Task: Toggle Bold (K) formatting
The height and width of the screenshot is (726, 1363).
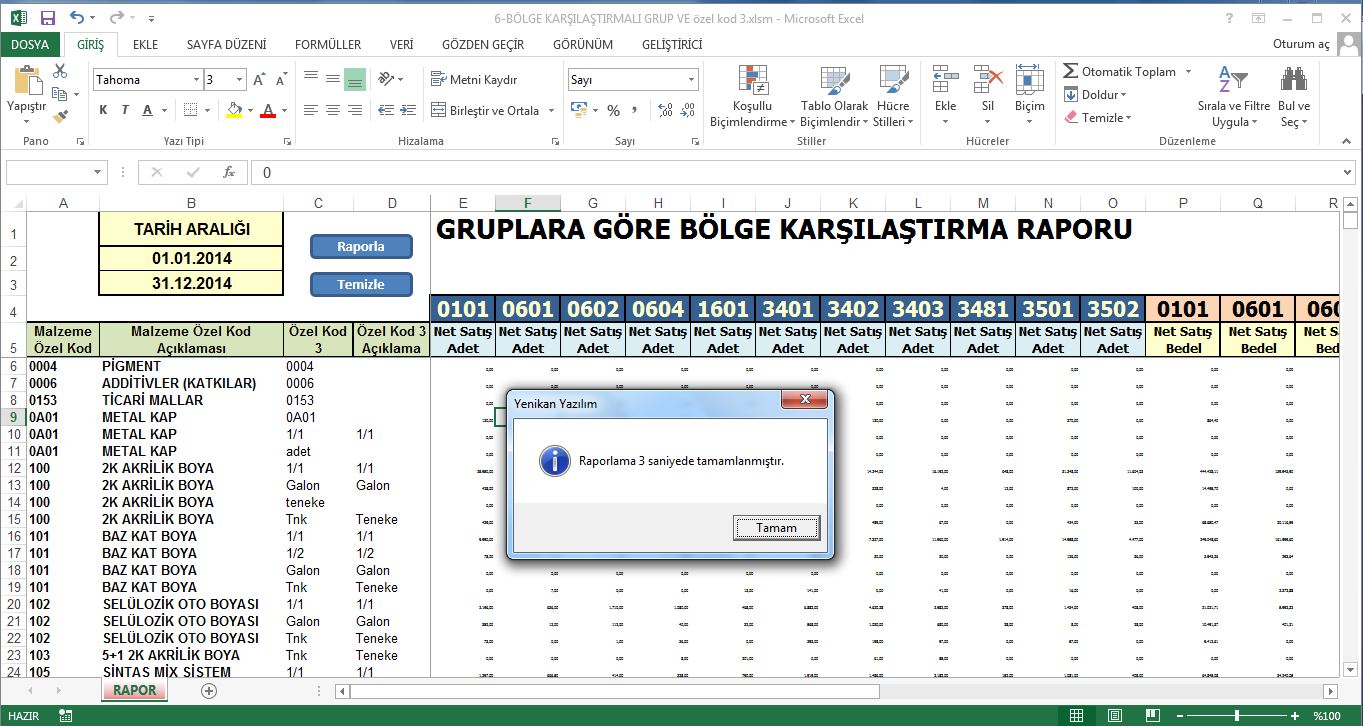Action: point(103,111)
